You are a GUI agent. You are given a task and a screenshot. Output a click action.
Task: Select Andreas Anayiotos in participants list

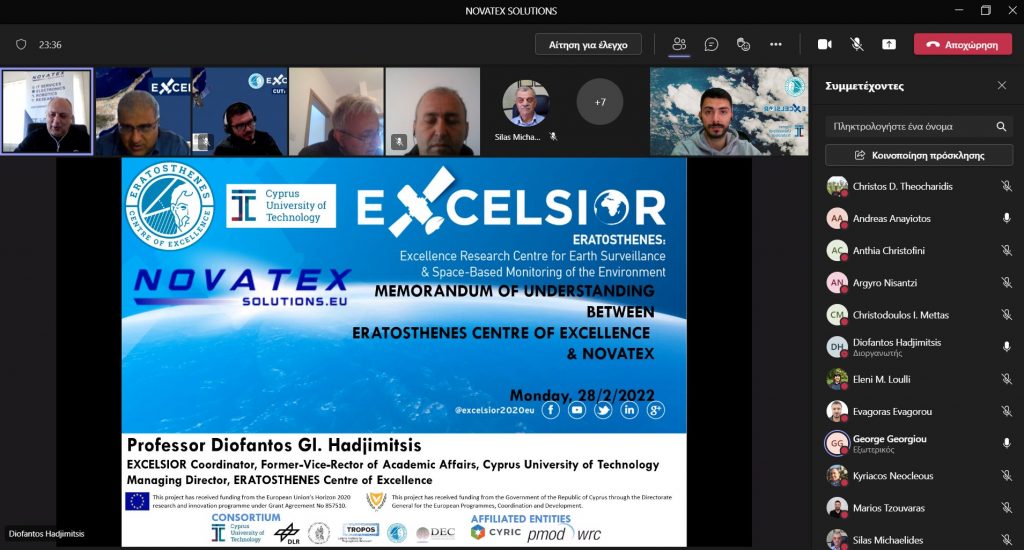[x=919, y=218]
